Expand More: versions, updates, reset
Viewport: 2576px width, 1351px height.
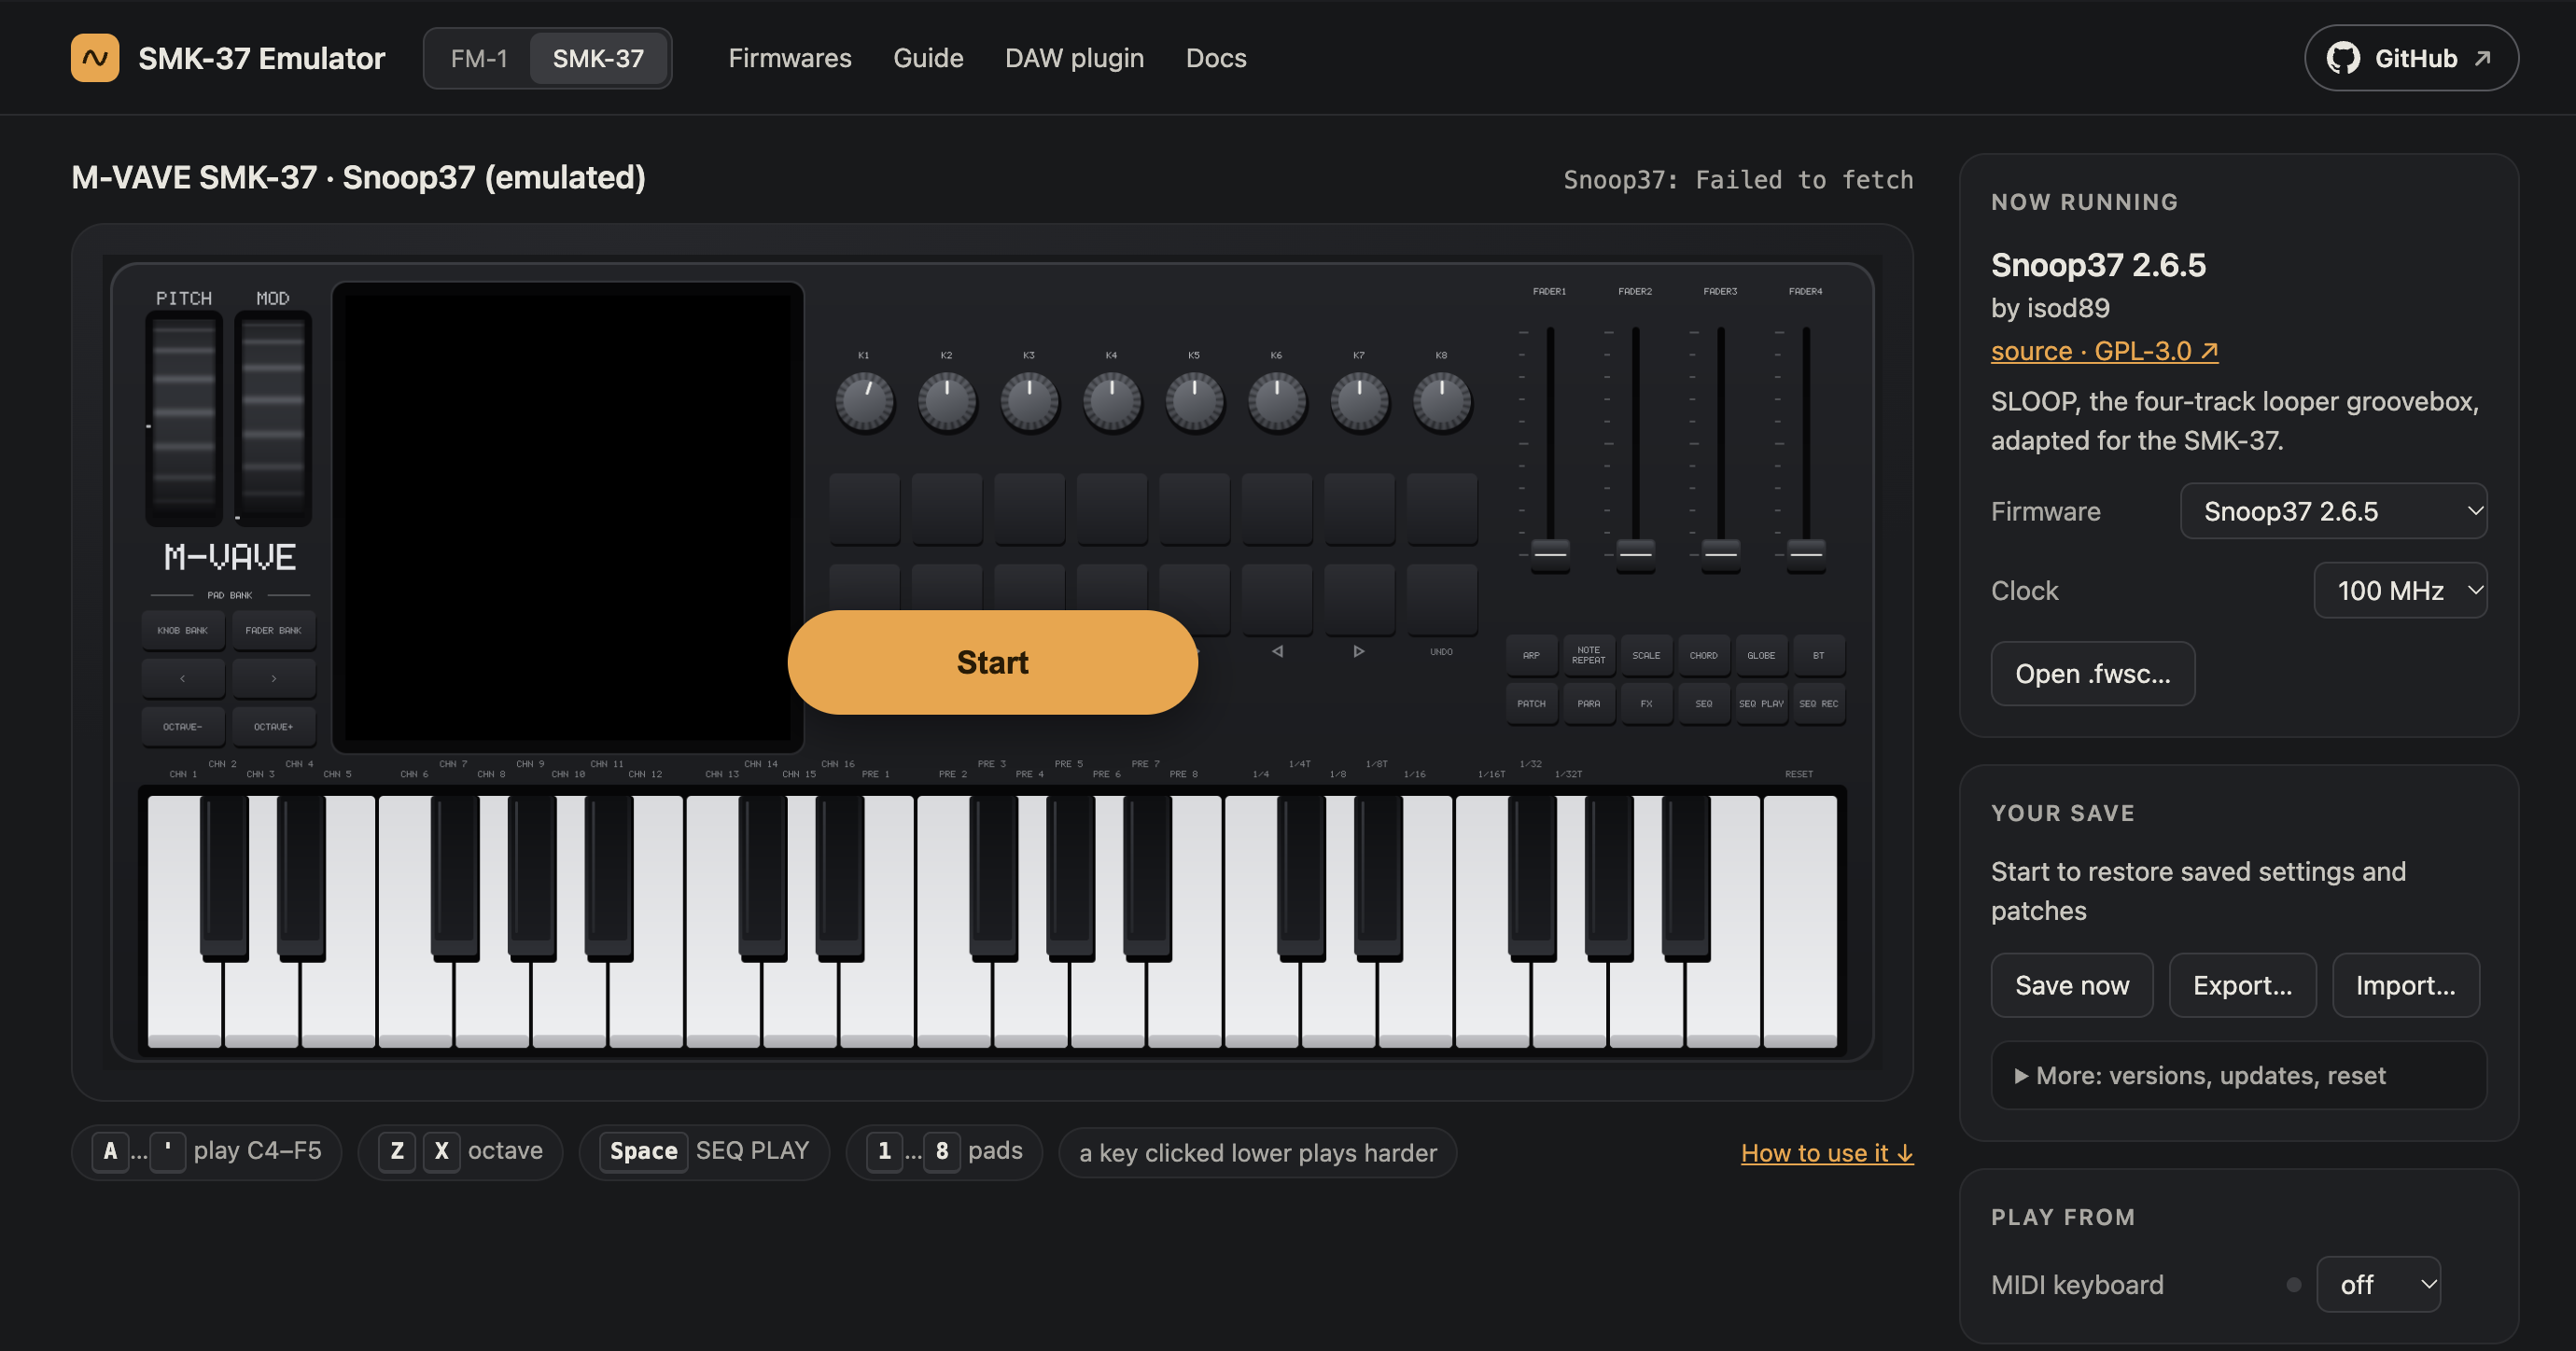(2238, 1075)
